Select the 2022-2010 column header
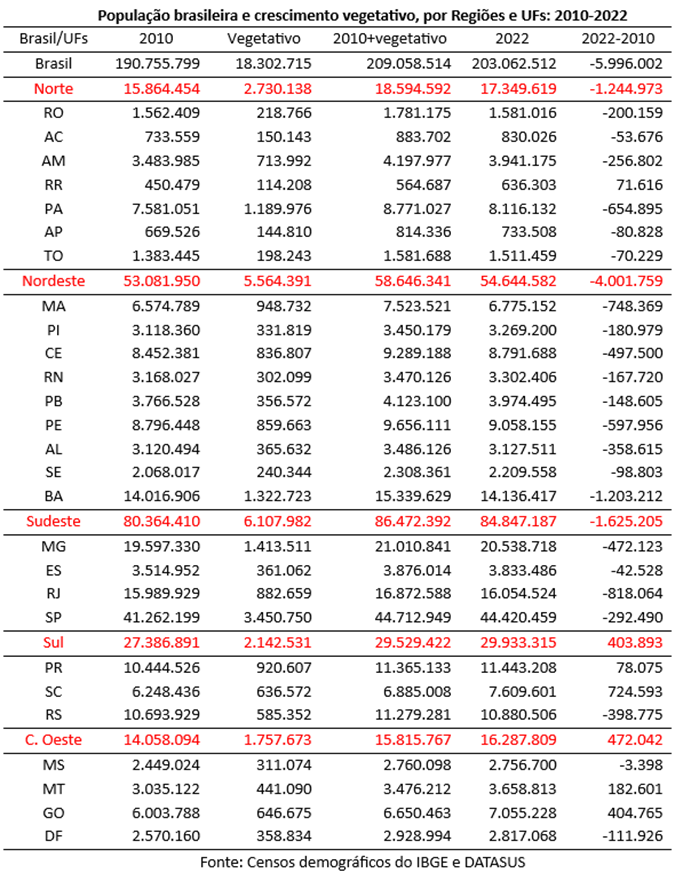This screenshot has width=683, height=873. [x=618, y=39]
